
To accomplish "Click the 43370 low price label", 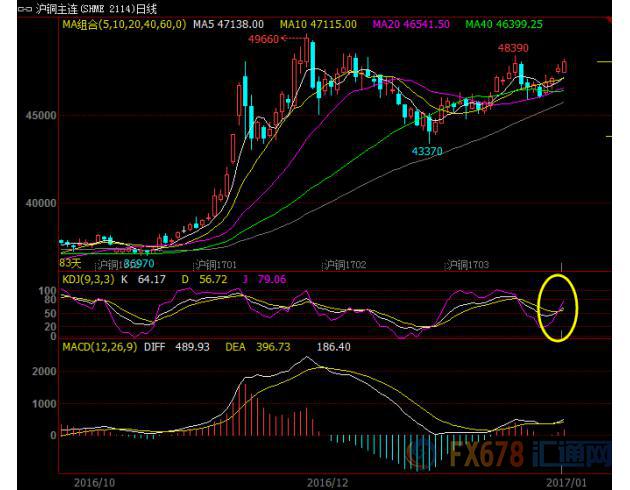I will coord(427,151).
